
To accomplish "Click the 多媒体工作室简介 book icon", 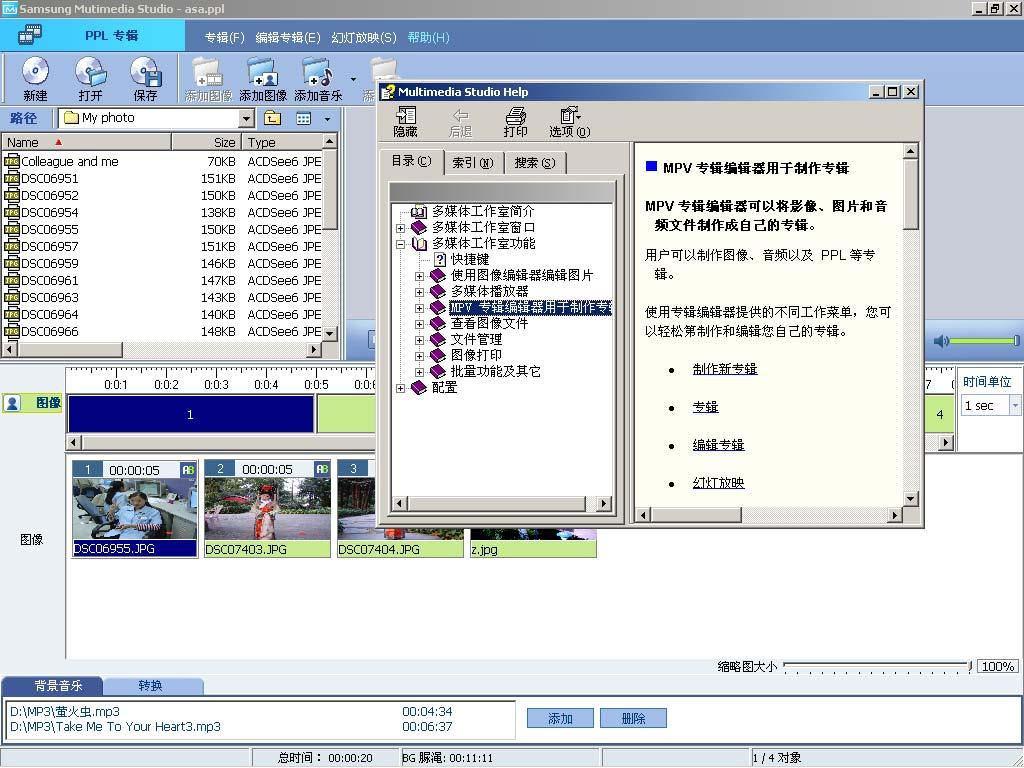I will [419, 212].
